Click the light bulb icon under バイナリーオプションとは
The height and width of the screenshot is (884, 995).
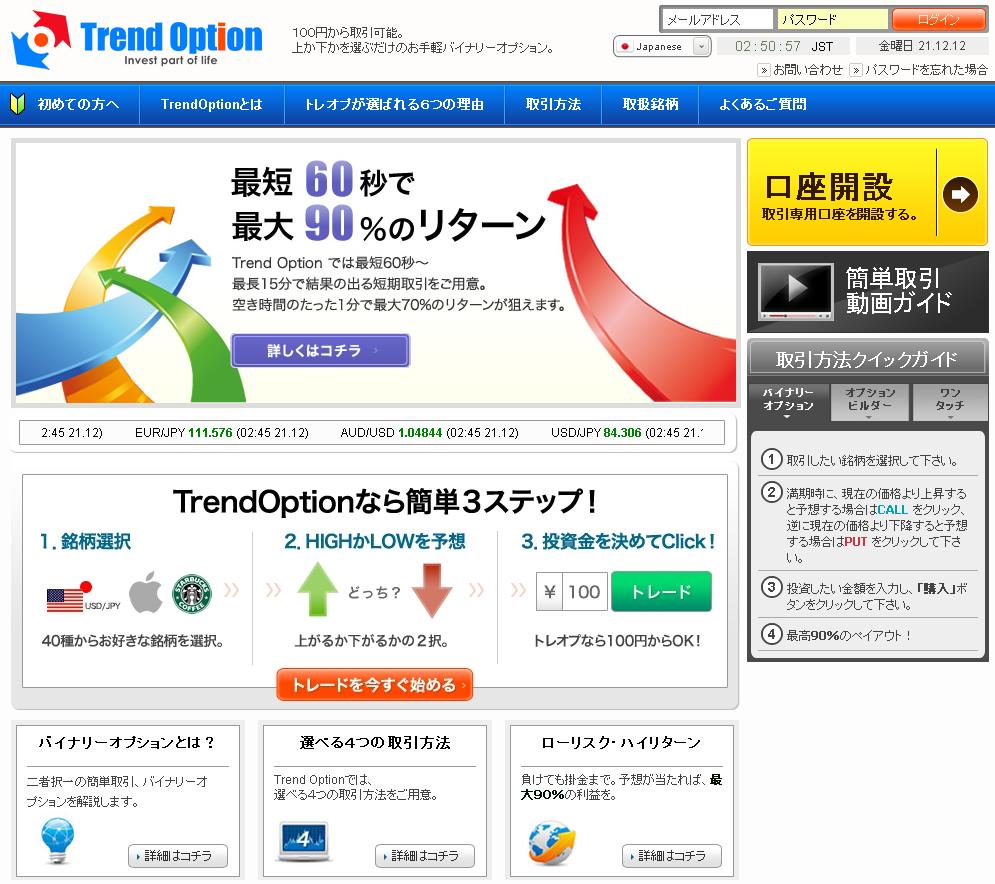click(58, 840)
